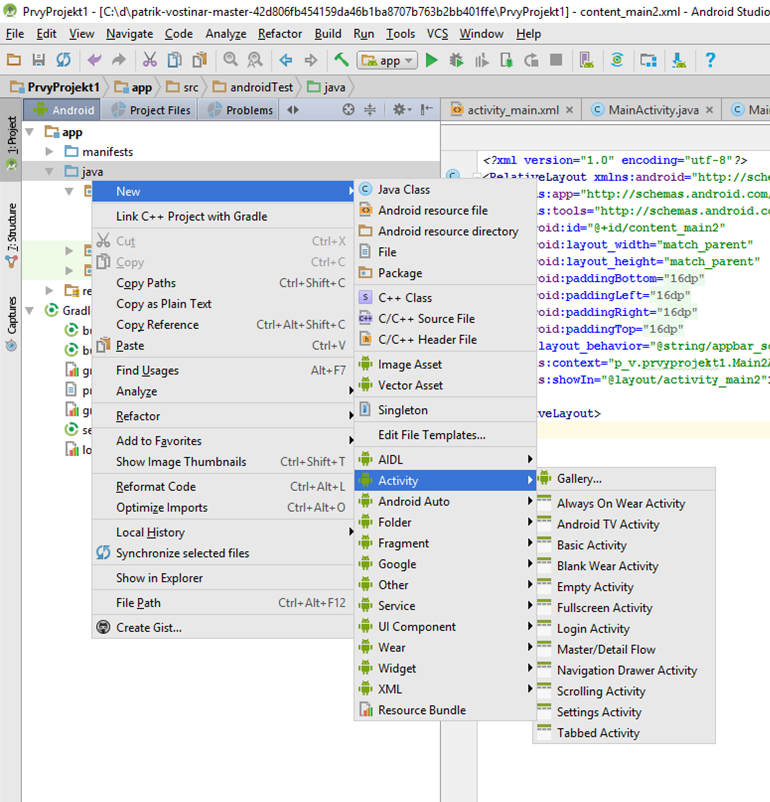
Task: Click the Paste toolbar icon
Action: pos(200,60)
